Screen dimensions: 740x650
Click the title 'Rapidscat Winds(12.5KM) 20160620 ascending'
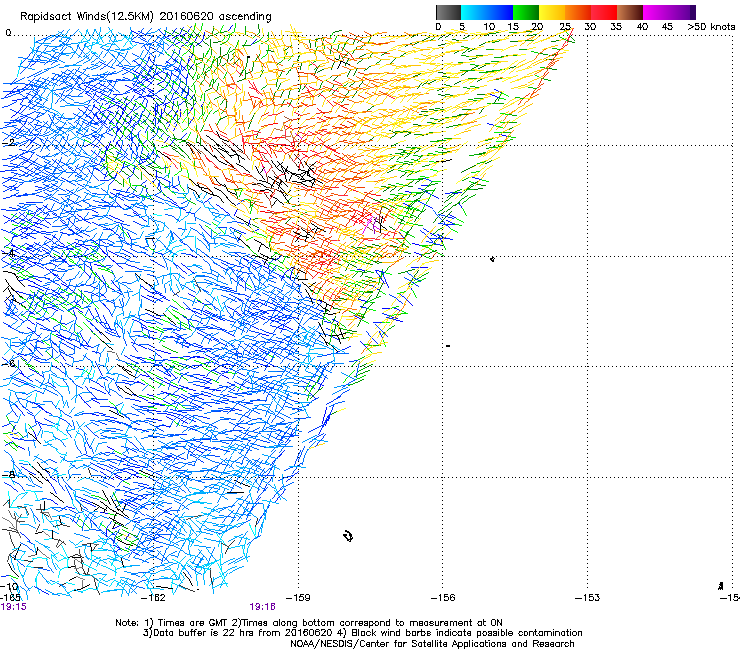(146, 17)
